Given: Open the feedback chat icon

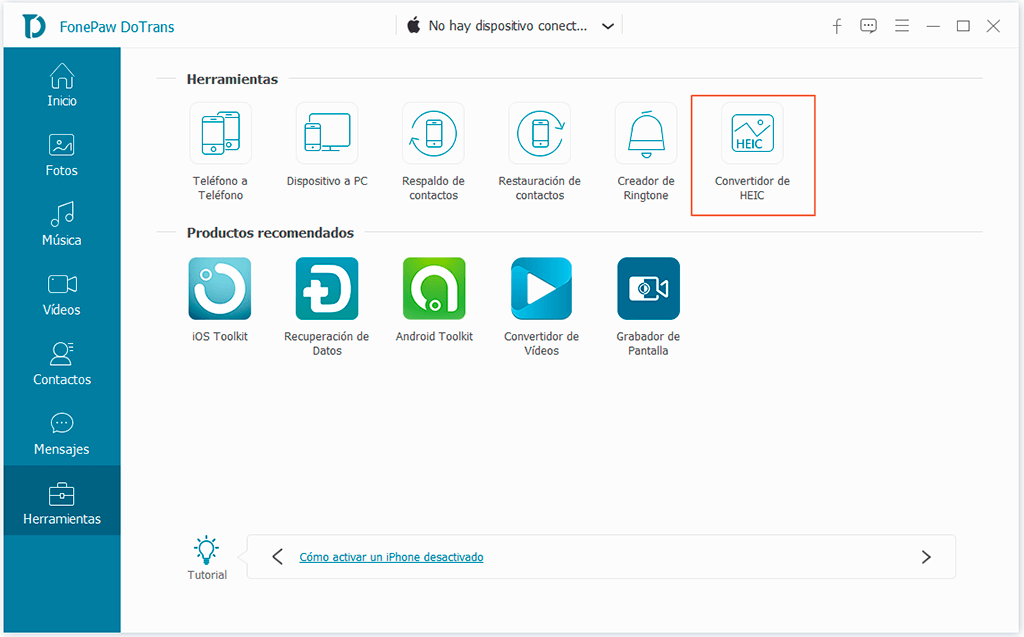Looking at the screenshot, I should coord(868,26).
